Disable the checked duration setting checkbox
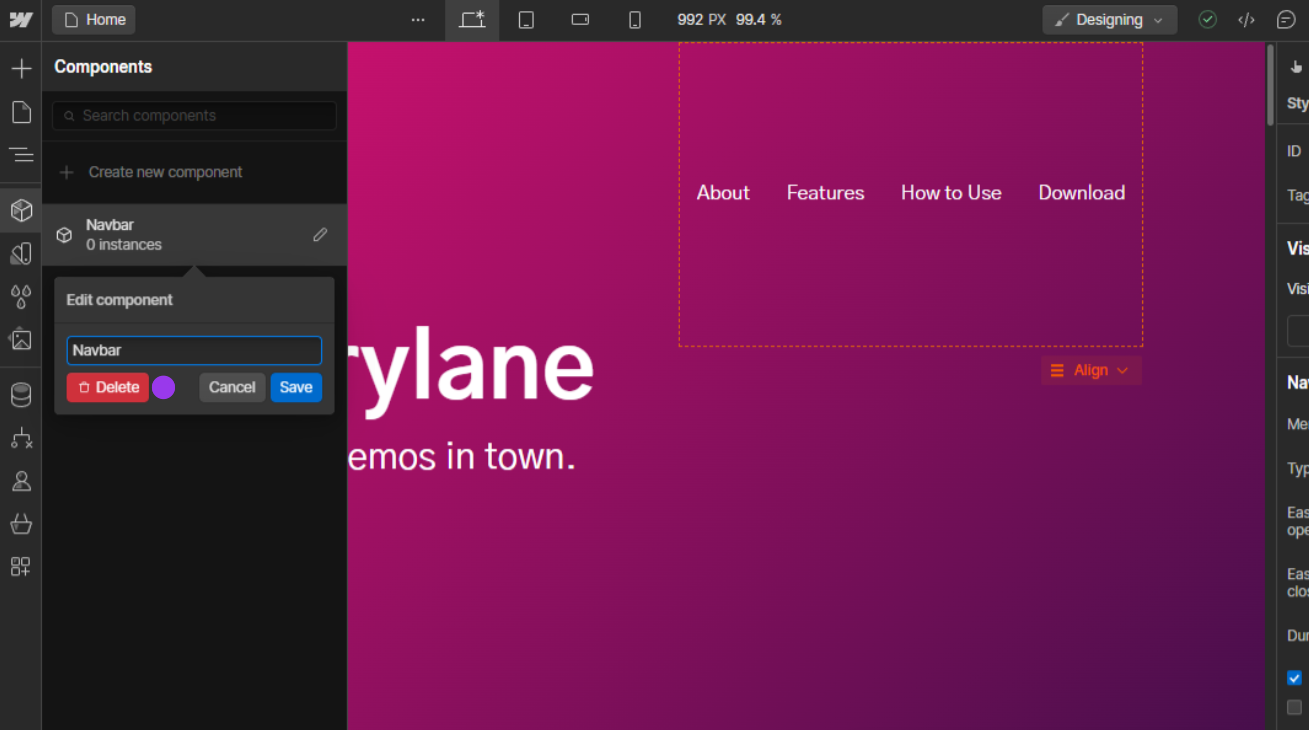This screenshot has width=1309, height=730. pyautogui.click(x=1293, y=677)
